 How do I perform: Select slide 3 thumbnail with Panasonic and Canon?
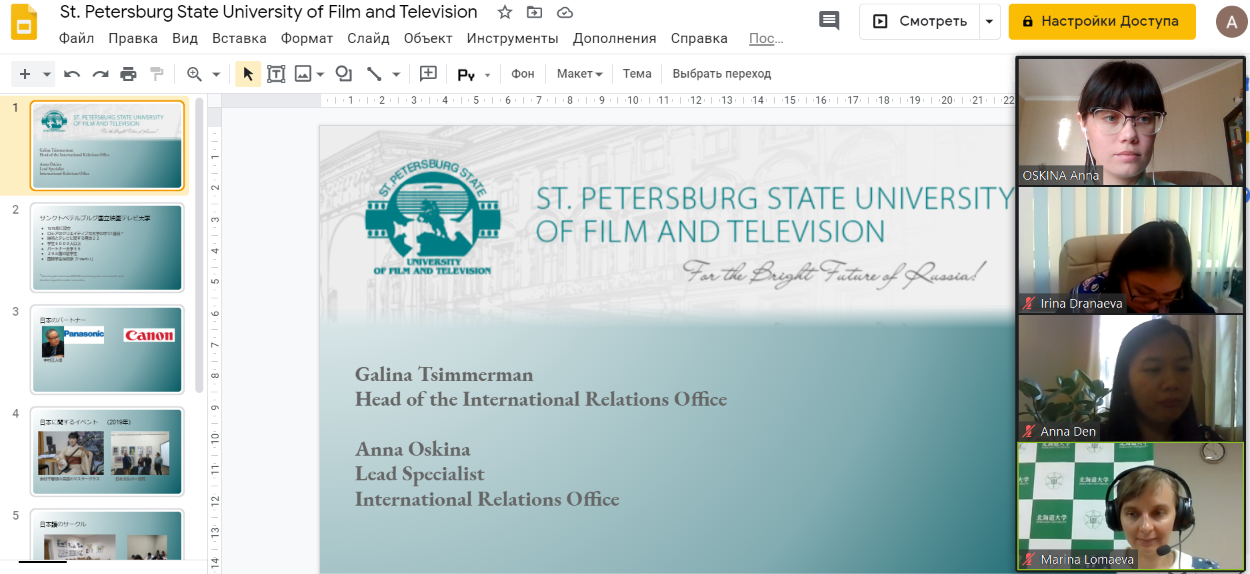click(x=108, y=350)
